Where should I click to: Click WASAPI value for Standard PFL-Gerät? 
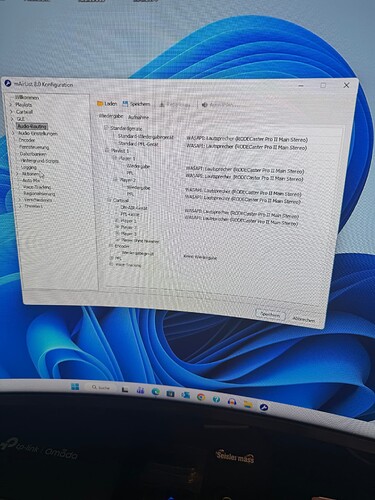pos(247,147)
